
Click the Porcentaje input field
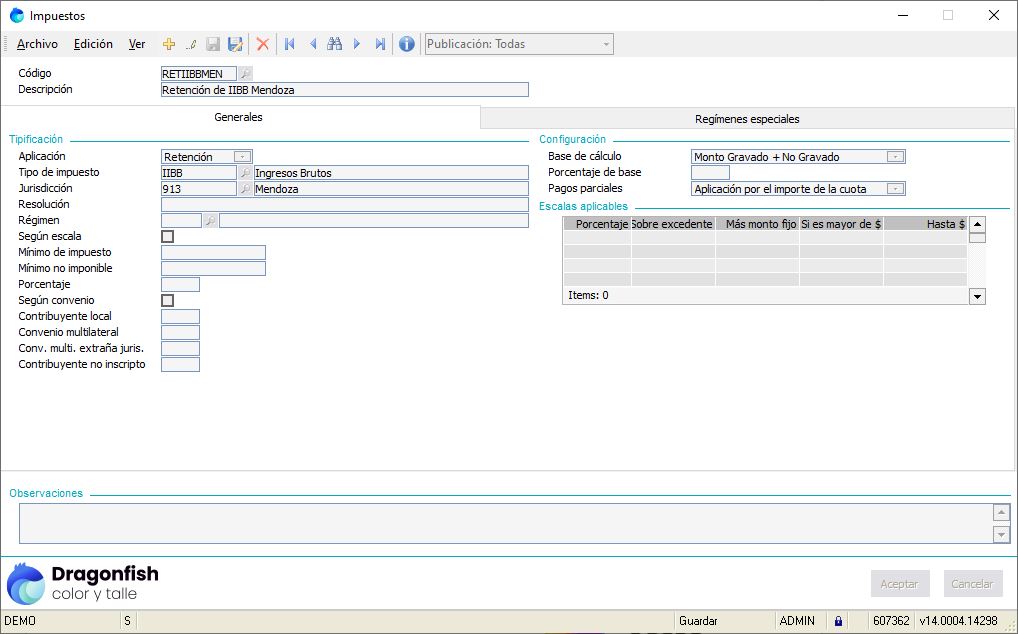tap(180, 284)
